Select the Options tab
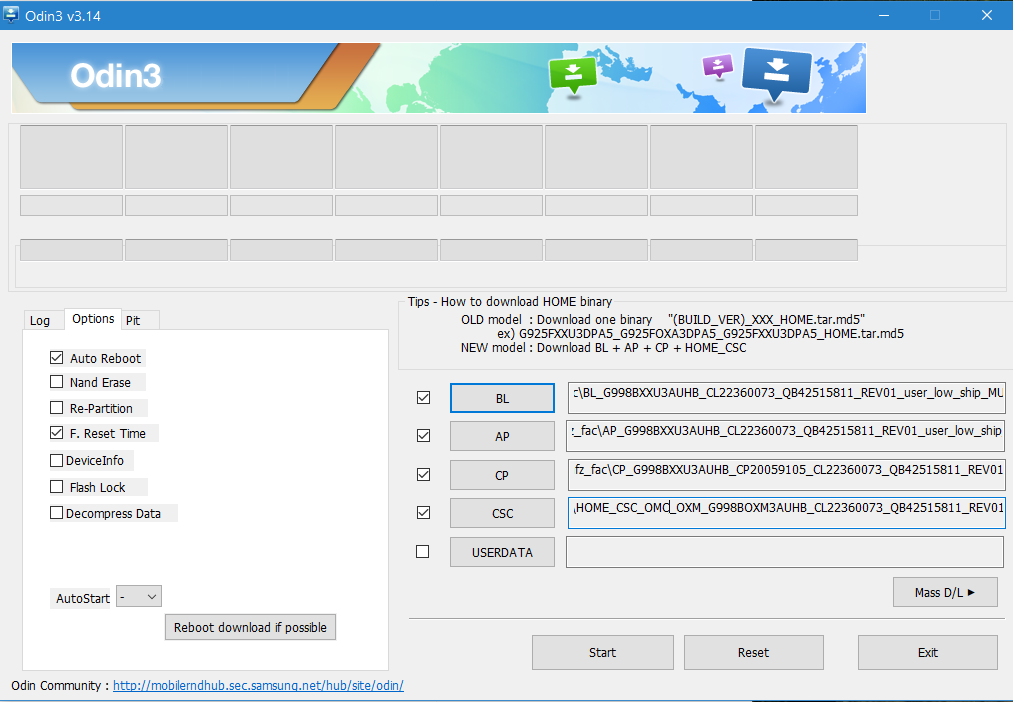The width and height of the screenshot is (1013, 702). (93, 319)
